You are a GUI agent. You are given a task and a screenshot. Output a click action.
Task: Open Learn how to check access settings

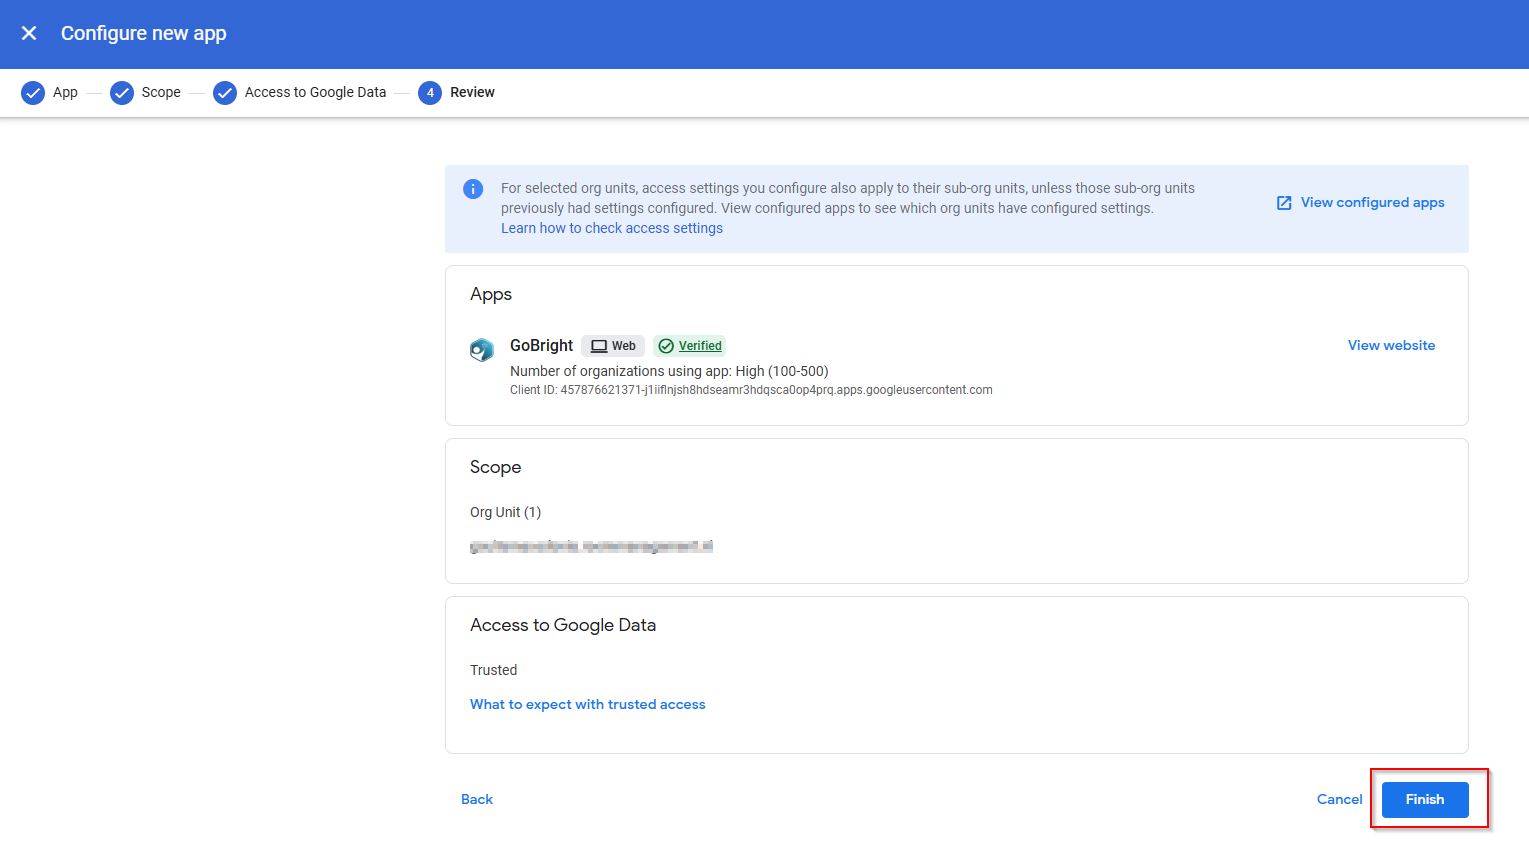click(611, 228)
